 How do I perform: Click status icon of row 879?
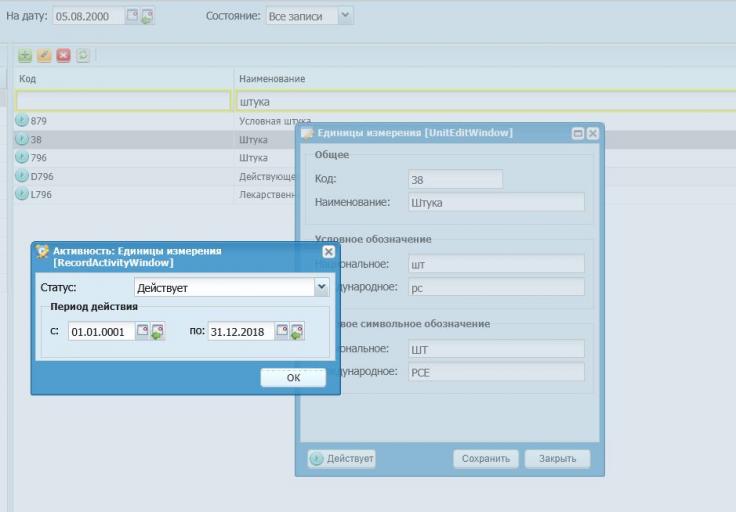click(x=22, y=121)
